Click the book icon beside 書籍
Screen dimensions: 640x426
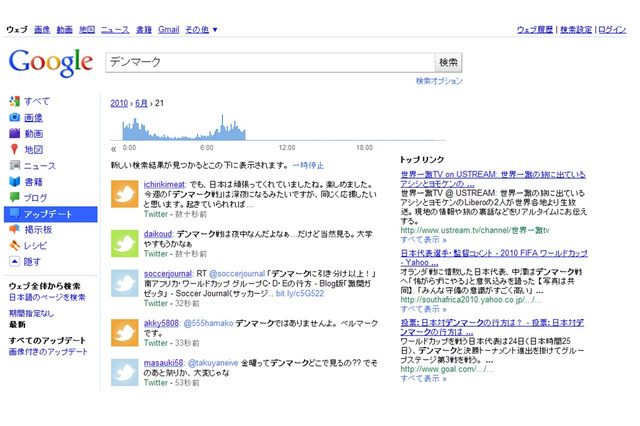click(x=15, y=182)
